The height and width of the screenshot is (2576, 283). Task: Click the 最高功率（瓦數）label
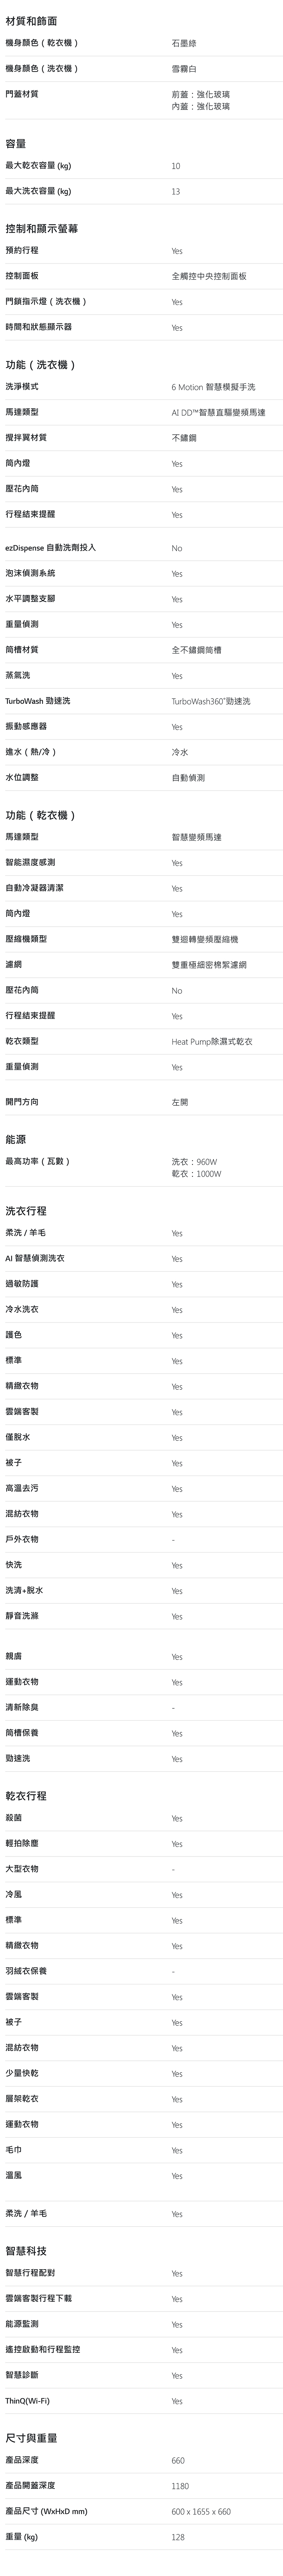click(x=38, y=1161)
